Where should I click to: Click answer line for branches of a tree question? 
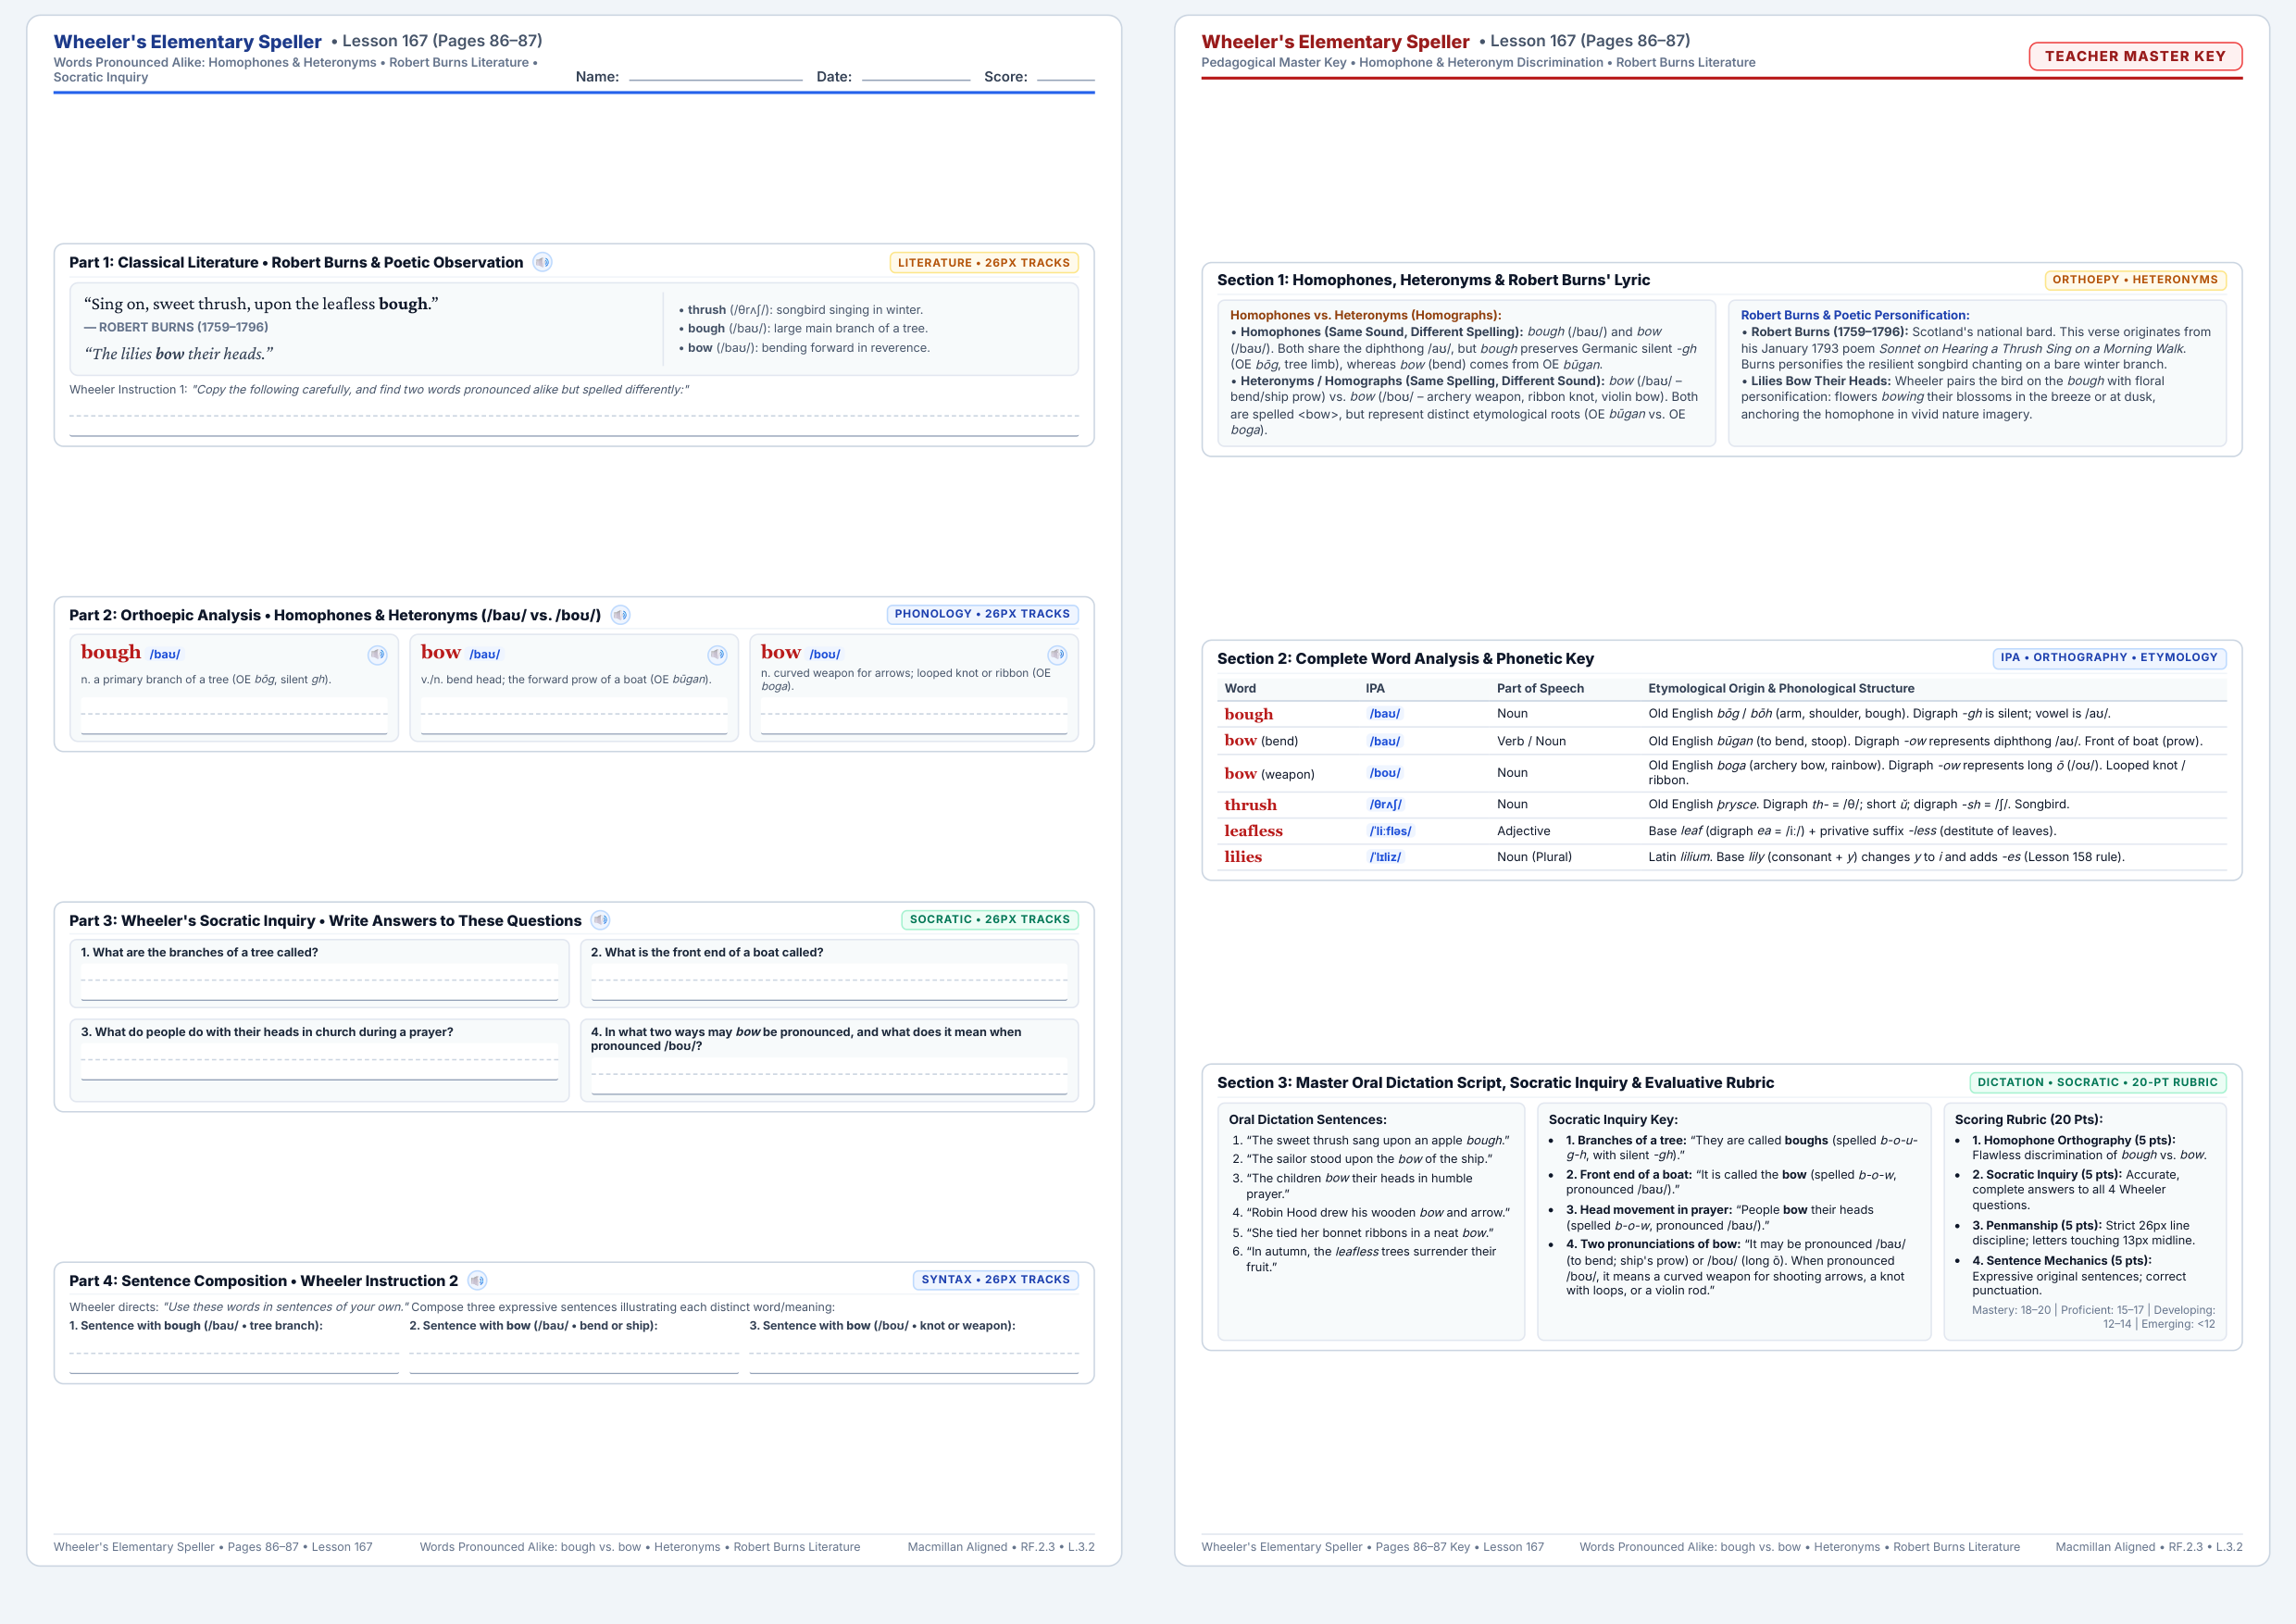click(320, 982)
